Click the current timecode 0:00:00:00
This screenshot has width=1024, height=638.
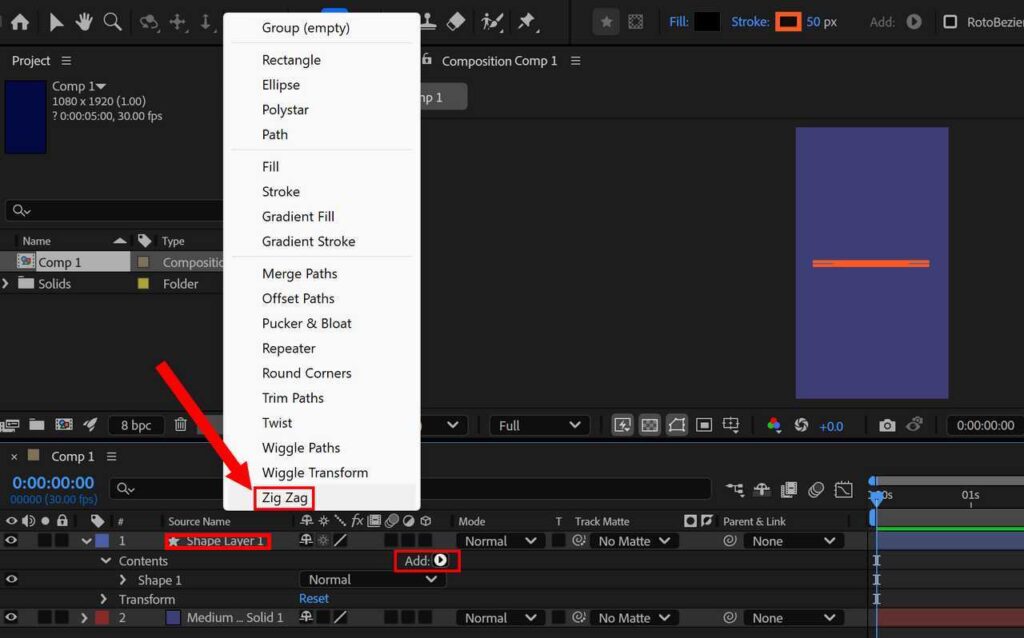coord(53,483)
